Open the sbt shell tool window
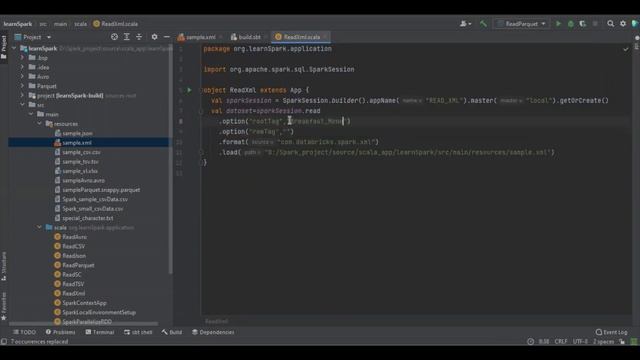 138,332
